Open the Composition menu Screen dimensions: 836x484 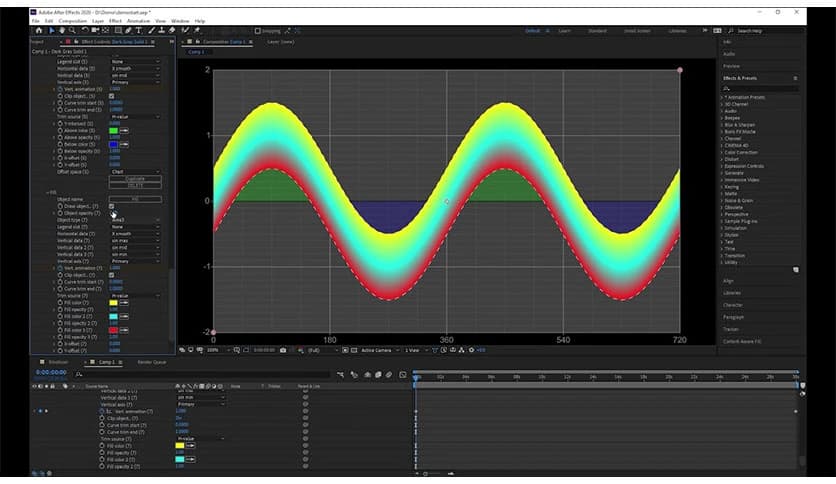tap(73, 21)
